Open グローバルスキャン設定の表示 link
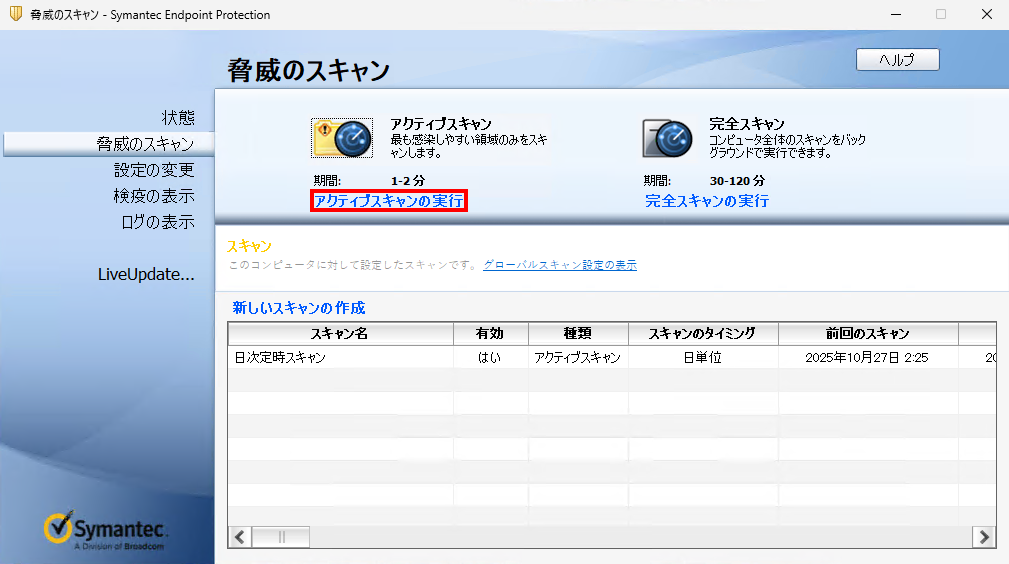 point(559,265)
